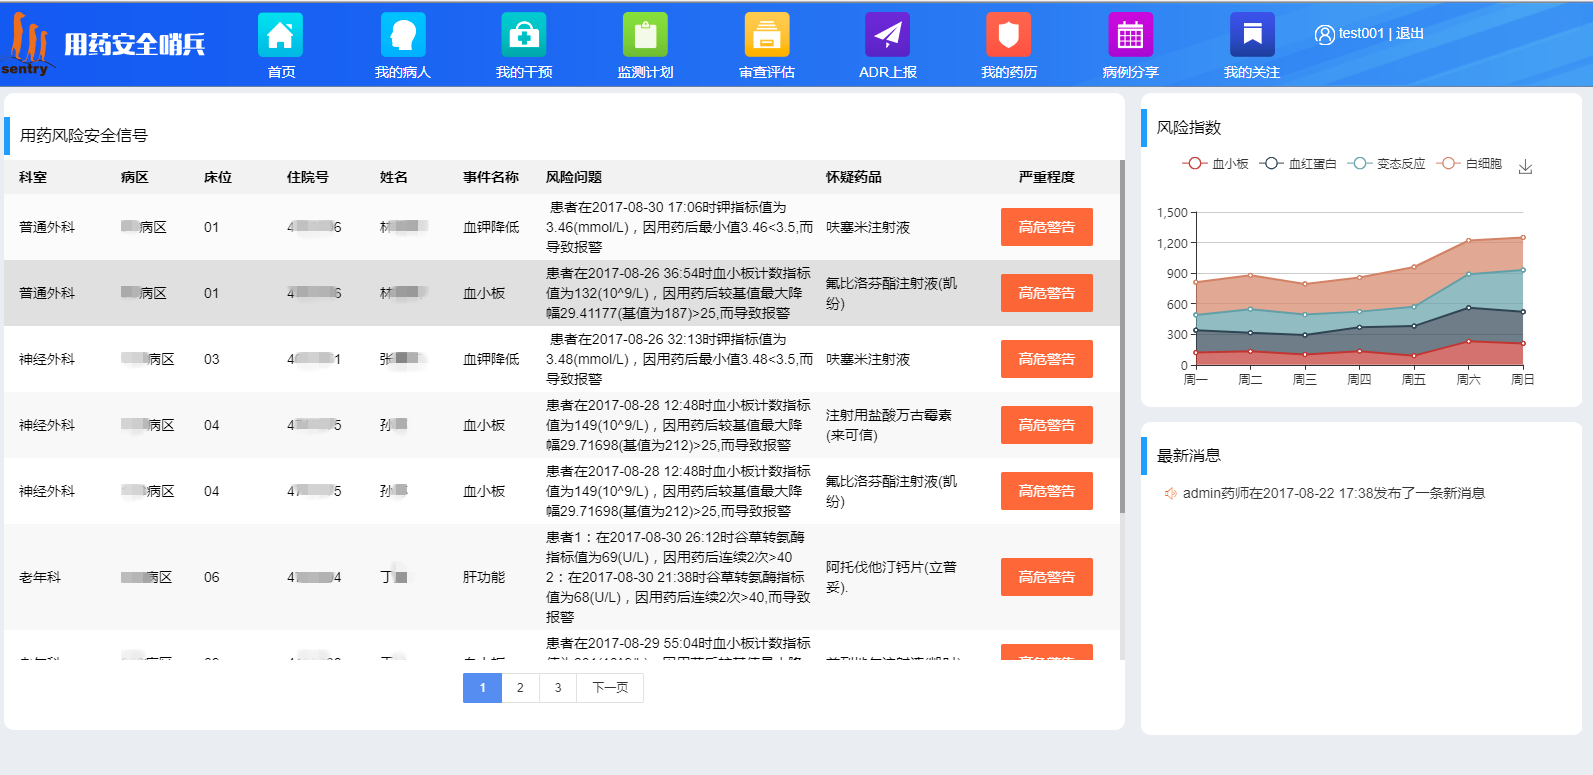Open 我的关注 bookmark icon
This screenshot has width=1593, height=775.
click(1252, 35)
